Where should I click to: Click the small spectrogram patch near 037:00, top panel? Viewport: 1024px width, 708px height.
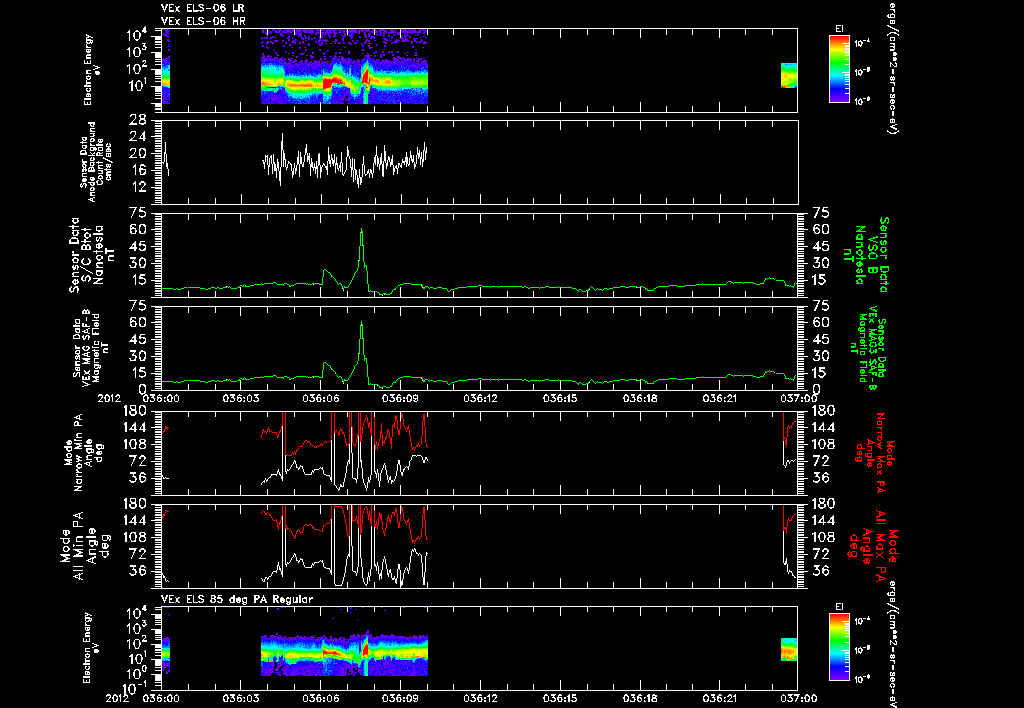(x=789, y=75)
